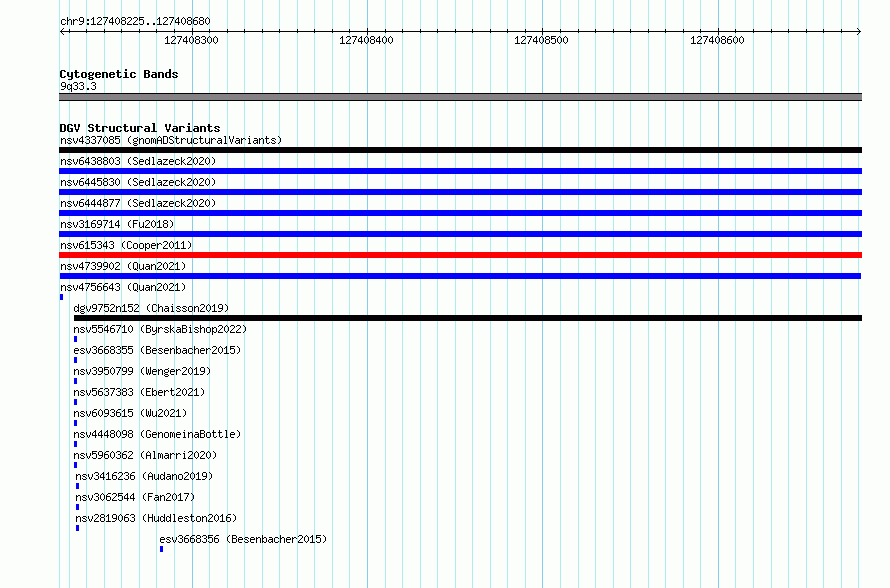The width and height of the screenshot is (890, 588).
Task: Click the nsv6093615 (Wu2021) blue marker
Action: [x=75, y=423]
